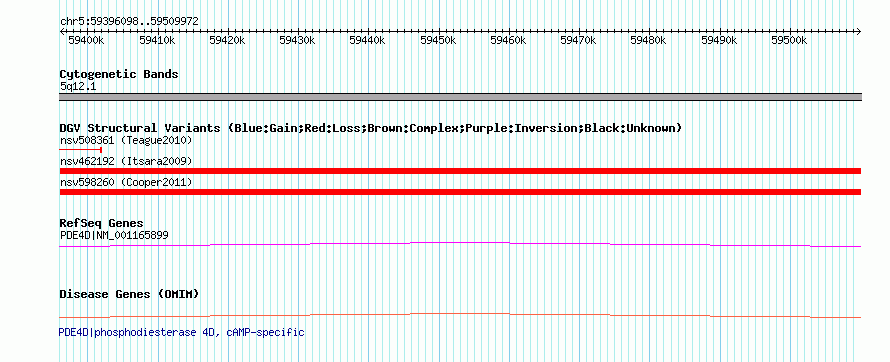Open the nsv508361 (Teague2010) variant label
This screenshot has height=362, width=890.
(x=126, y=140)
